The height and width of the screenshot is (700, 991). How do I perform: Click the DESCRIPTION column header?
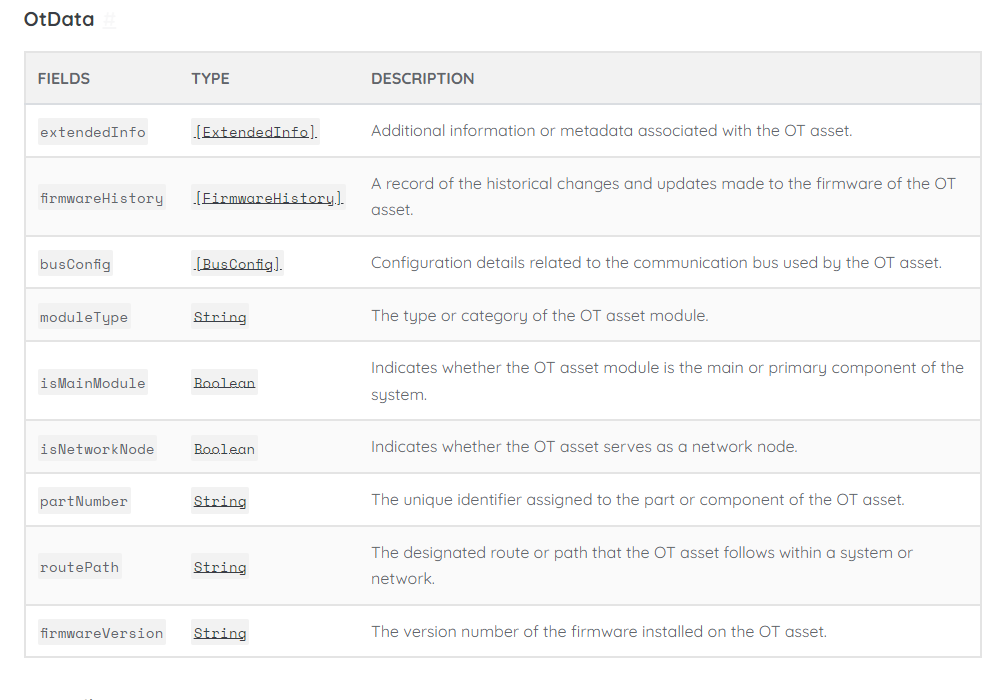422,78
